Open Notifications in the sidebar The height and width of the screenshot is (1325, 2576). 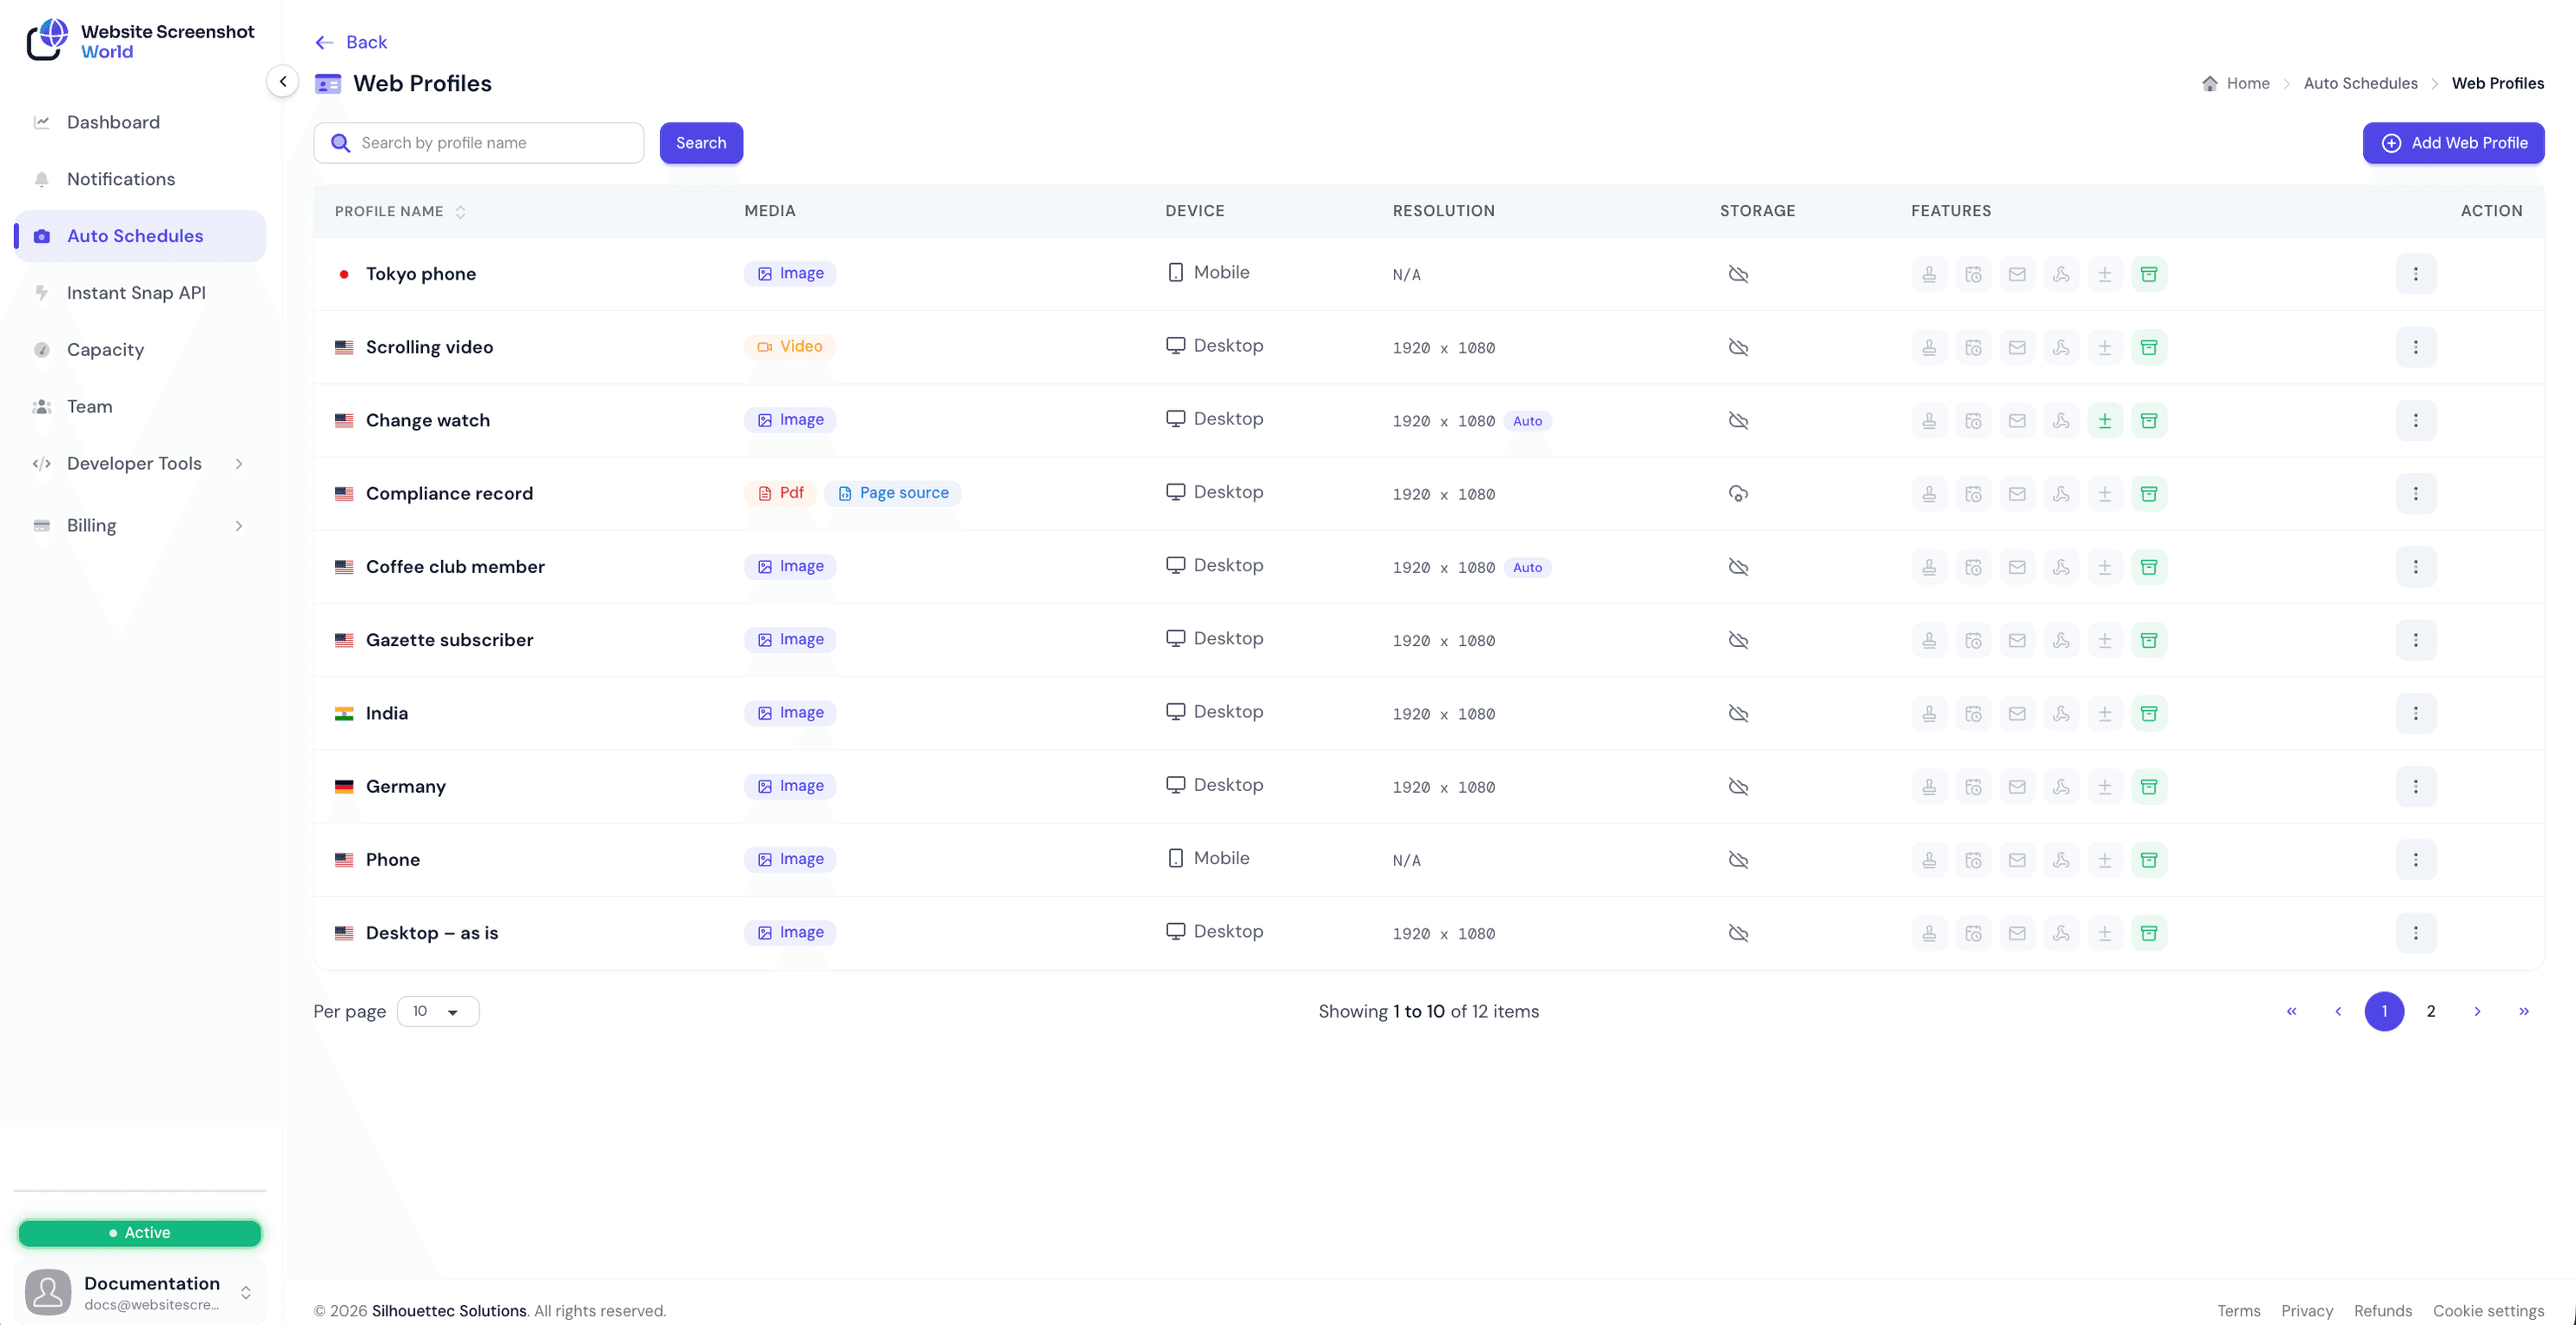click(x=140, y=179)
